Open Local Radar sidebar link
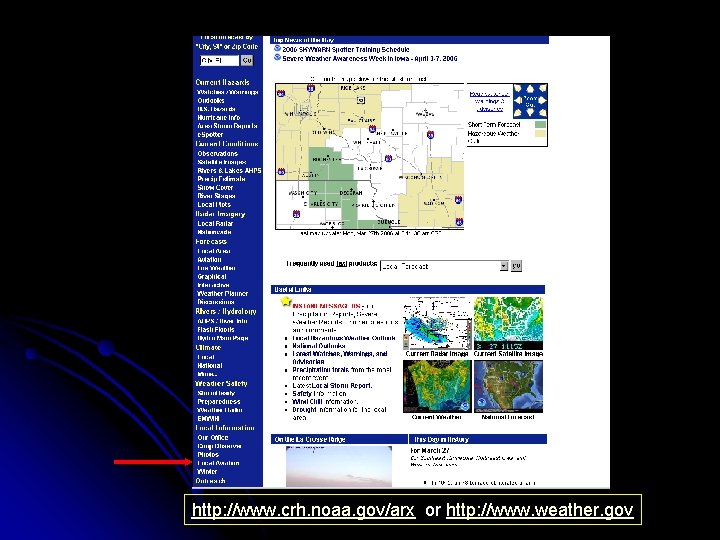 click(215, 224)
